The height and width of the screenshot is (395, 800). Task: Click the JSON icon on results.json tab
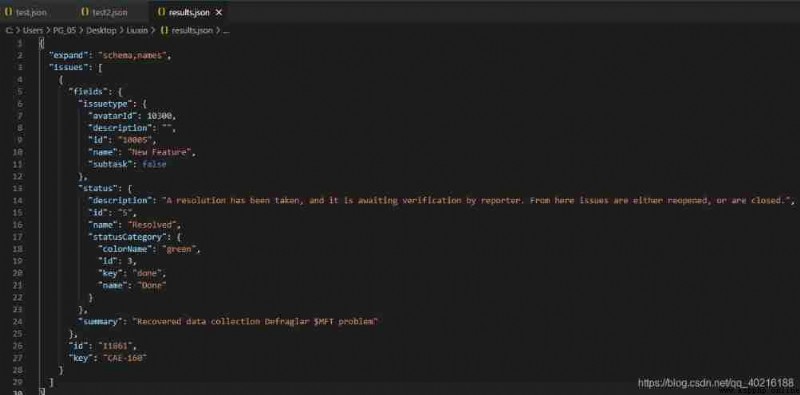pyautogui.click(x=162, y=12)
